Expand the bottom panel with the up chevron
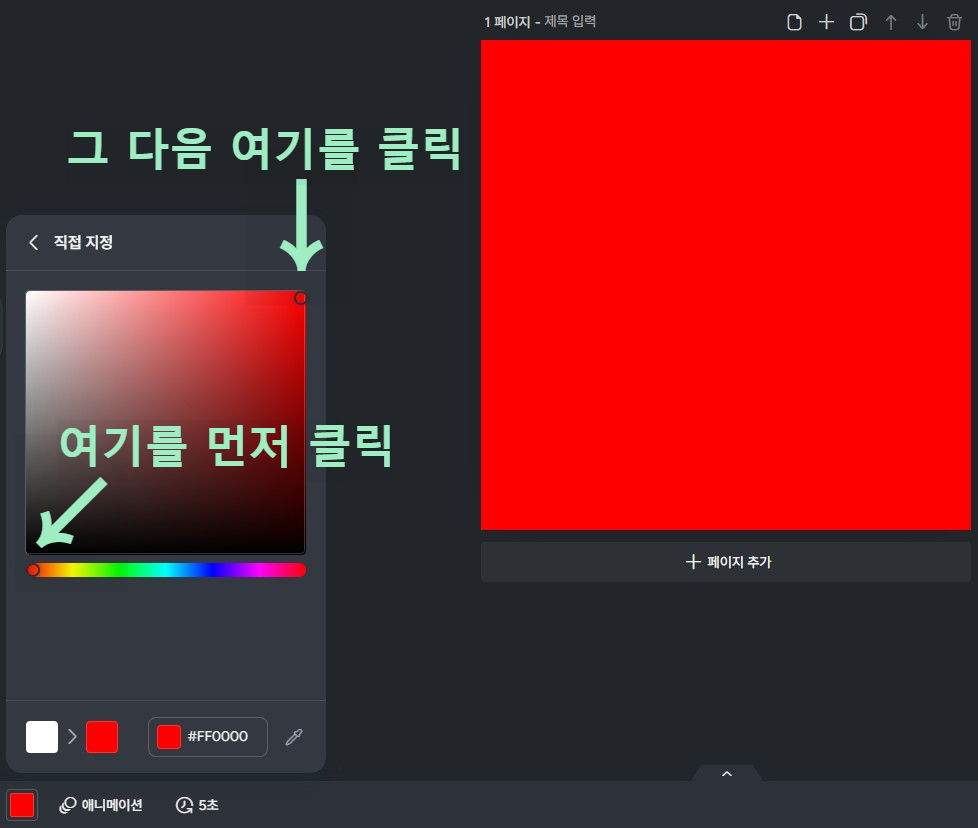Image resolution: width=978 pixels, height=828 pixels. pos(726,773)
